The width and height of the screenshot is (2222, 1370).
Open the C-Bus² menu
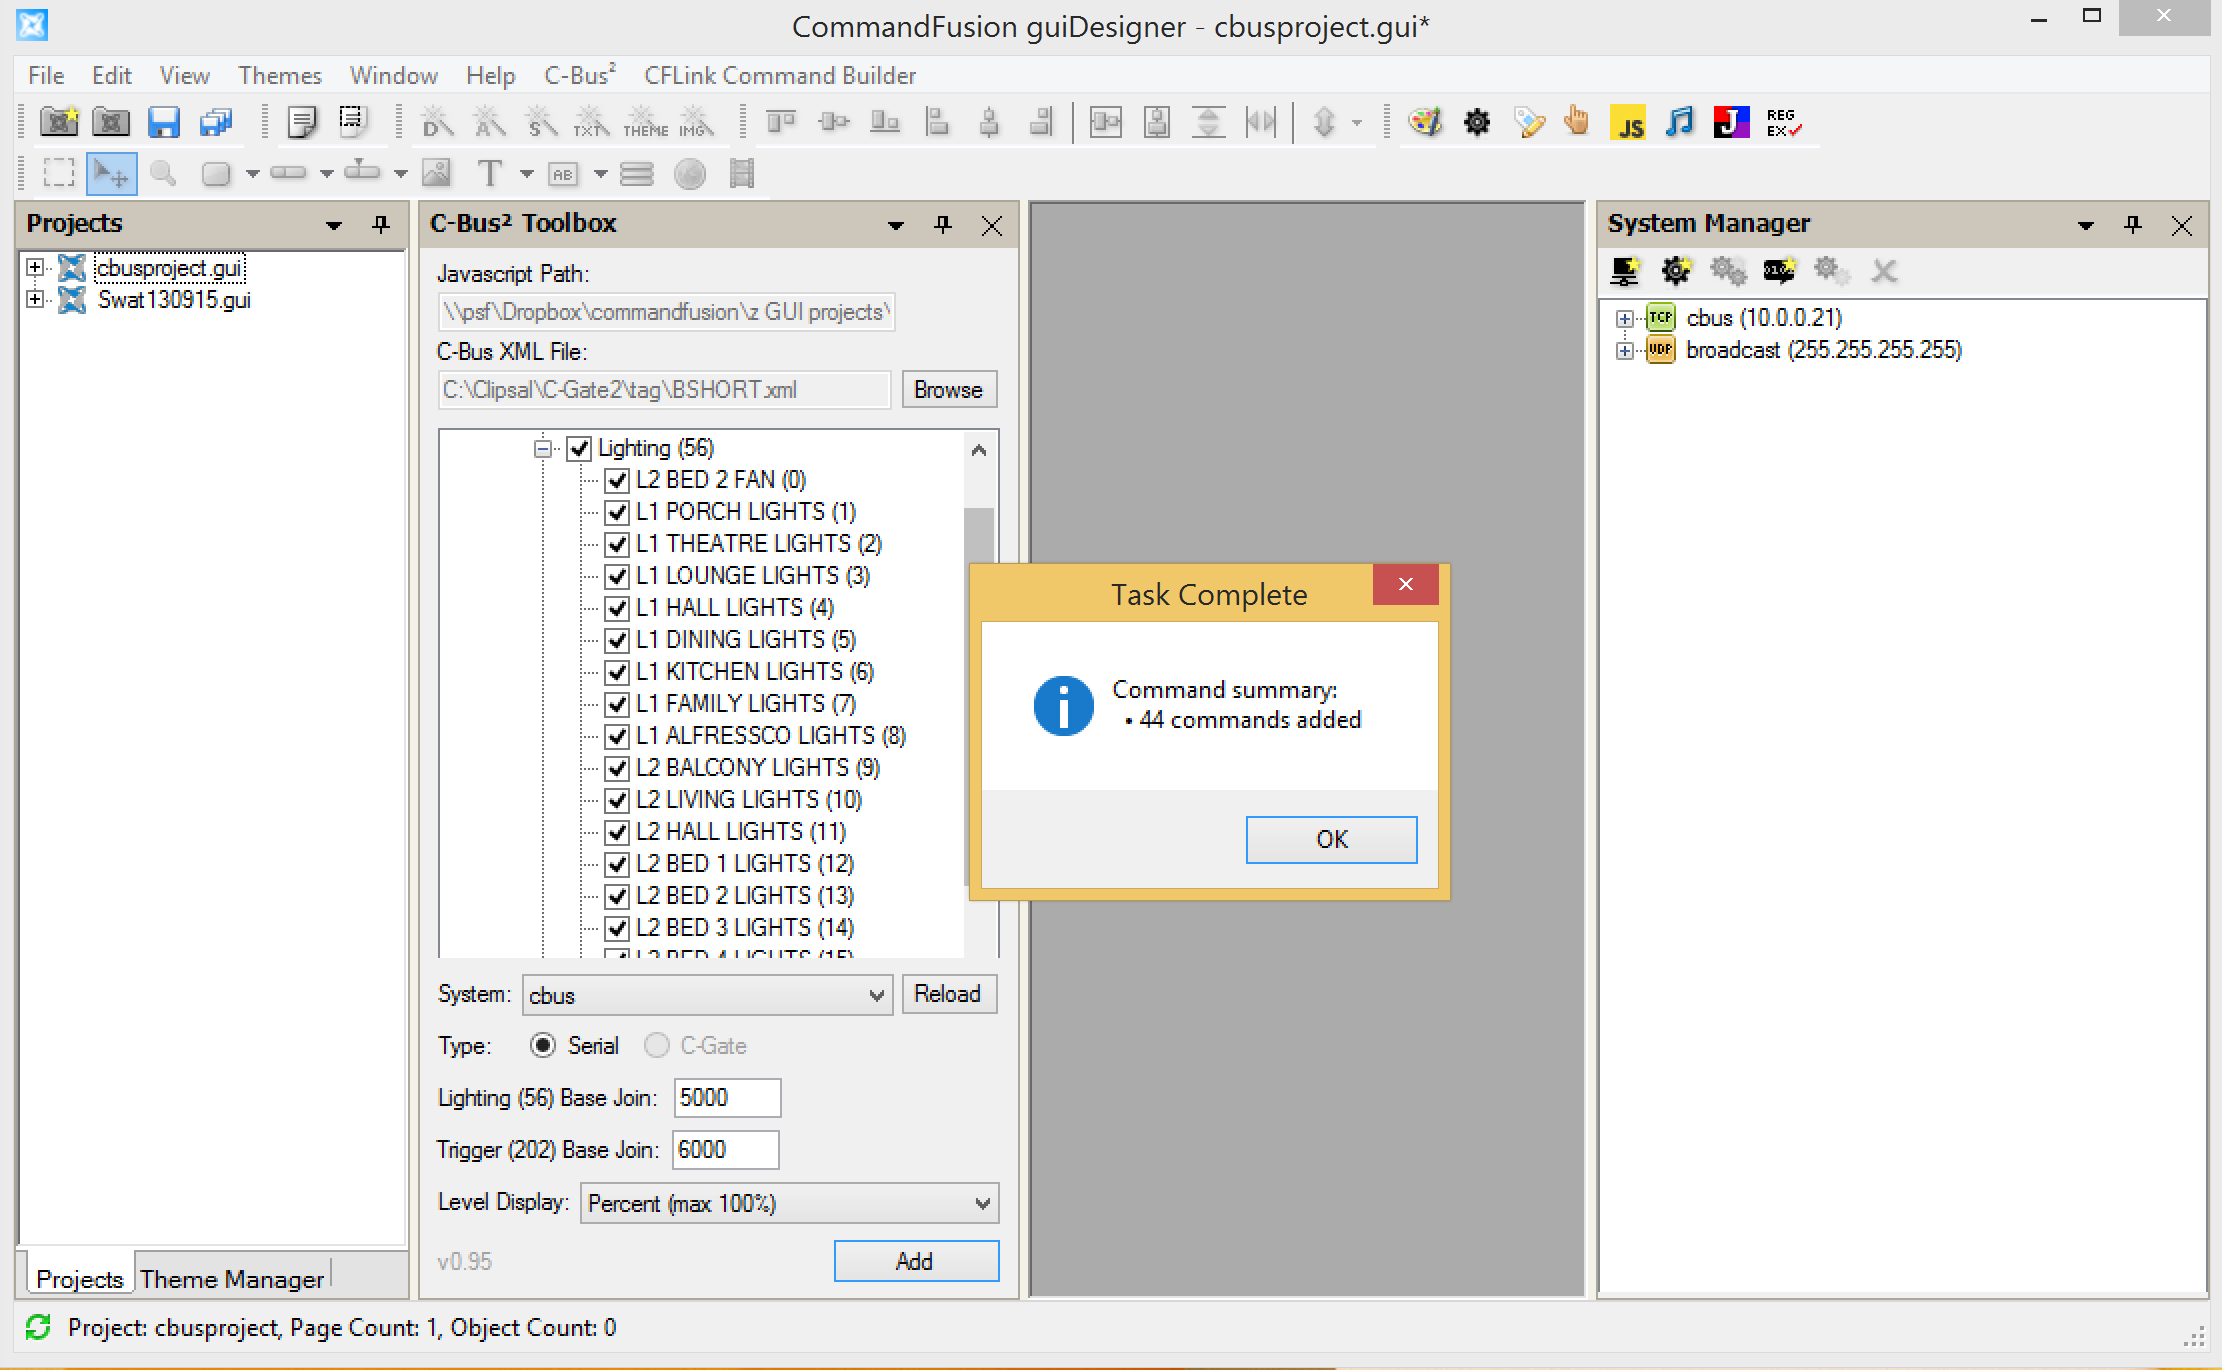tap(579, 76)
